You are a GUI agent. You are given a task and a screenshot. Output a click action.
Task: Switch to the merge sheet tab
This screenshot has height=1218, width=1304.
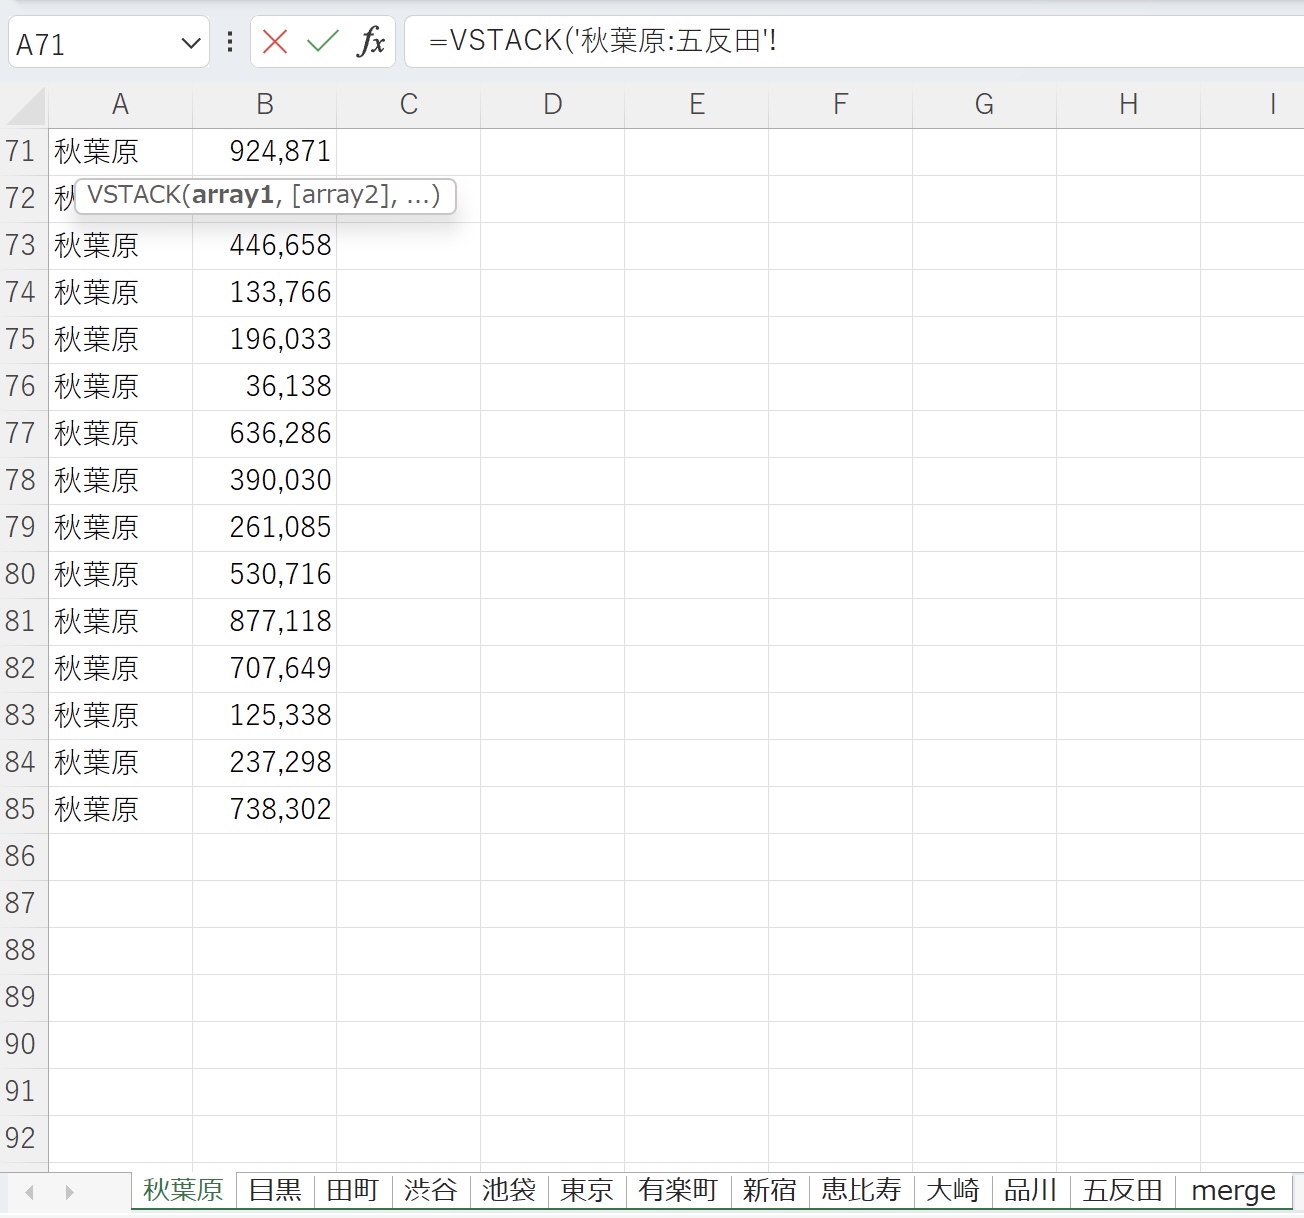point(1233,1190)
